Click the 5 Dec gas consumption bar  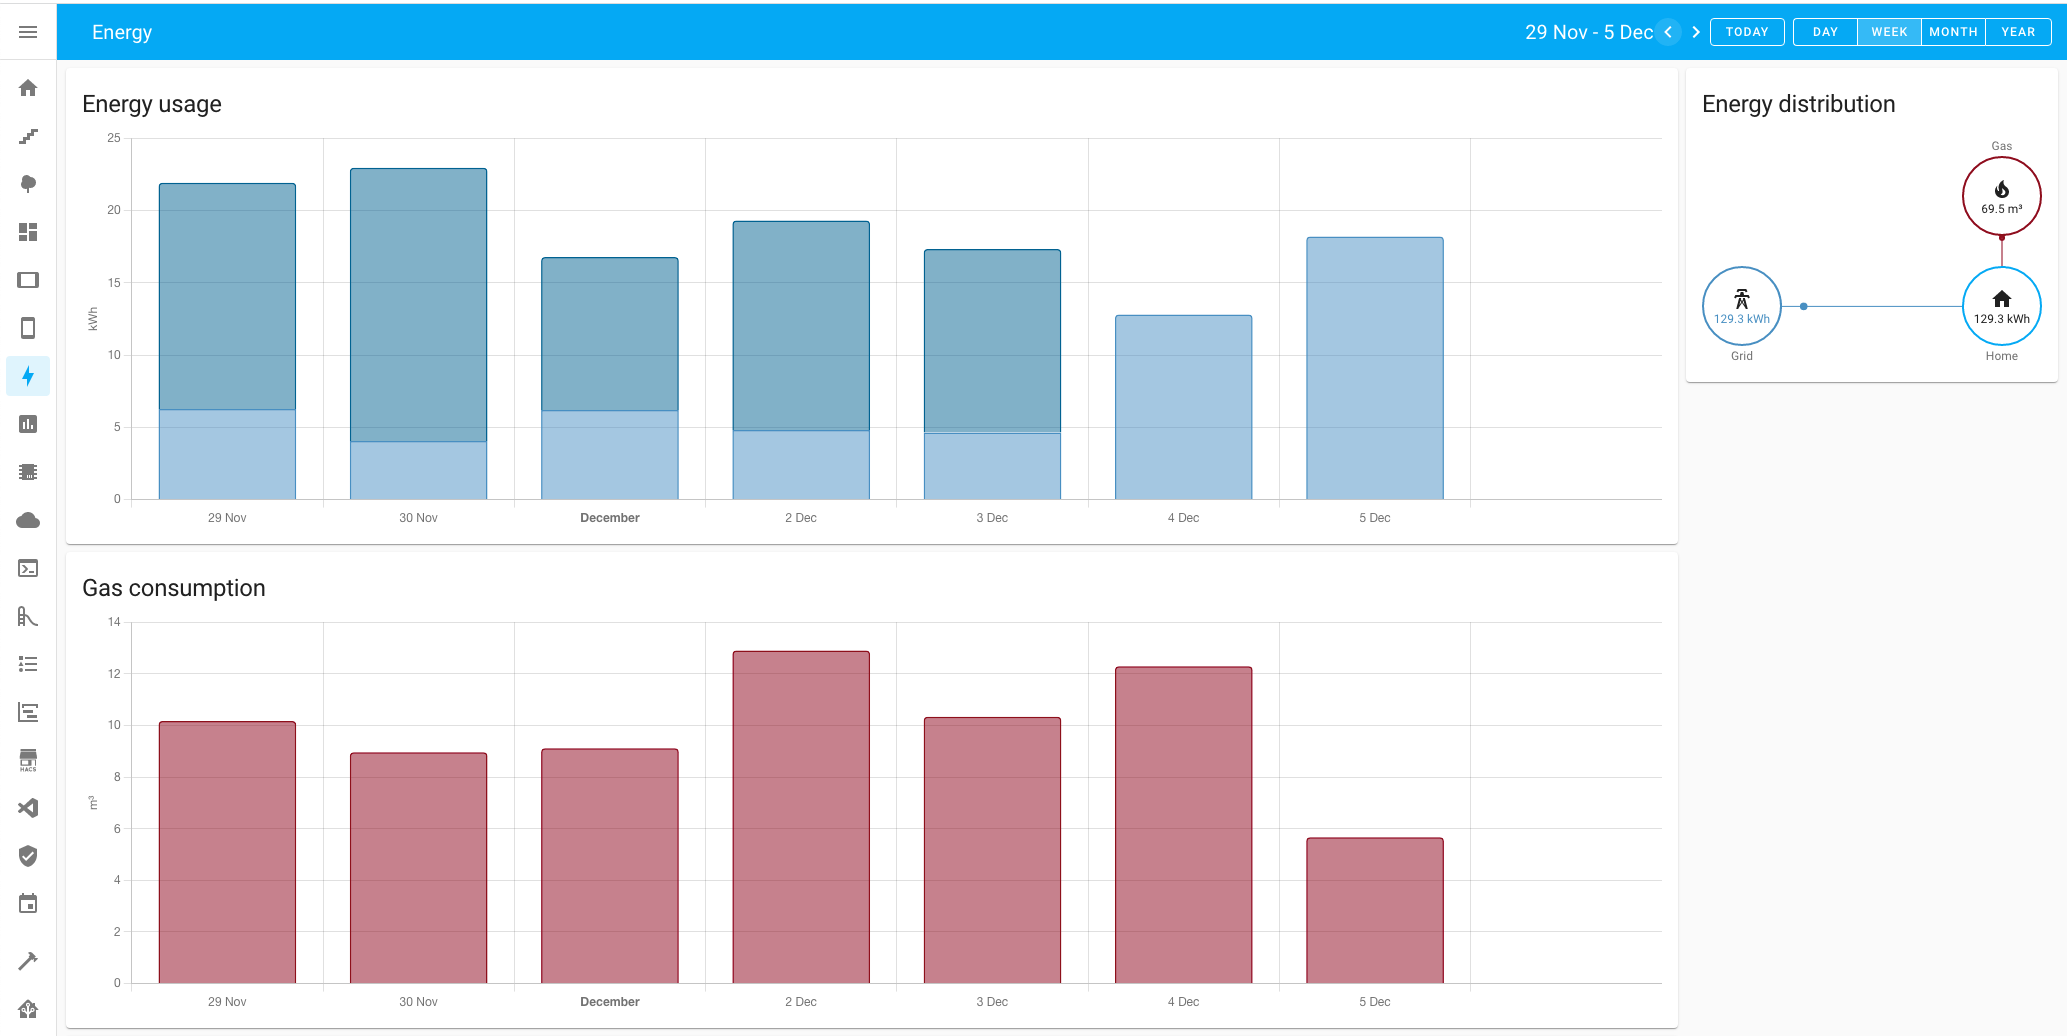coord(1375,910)
